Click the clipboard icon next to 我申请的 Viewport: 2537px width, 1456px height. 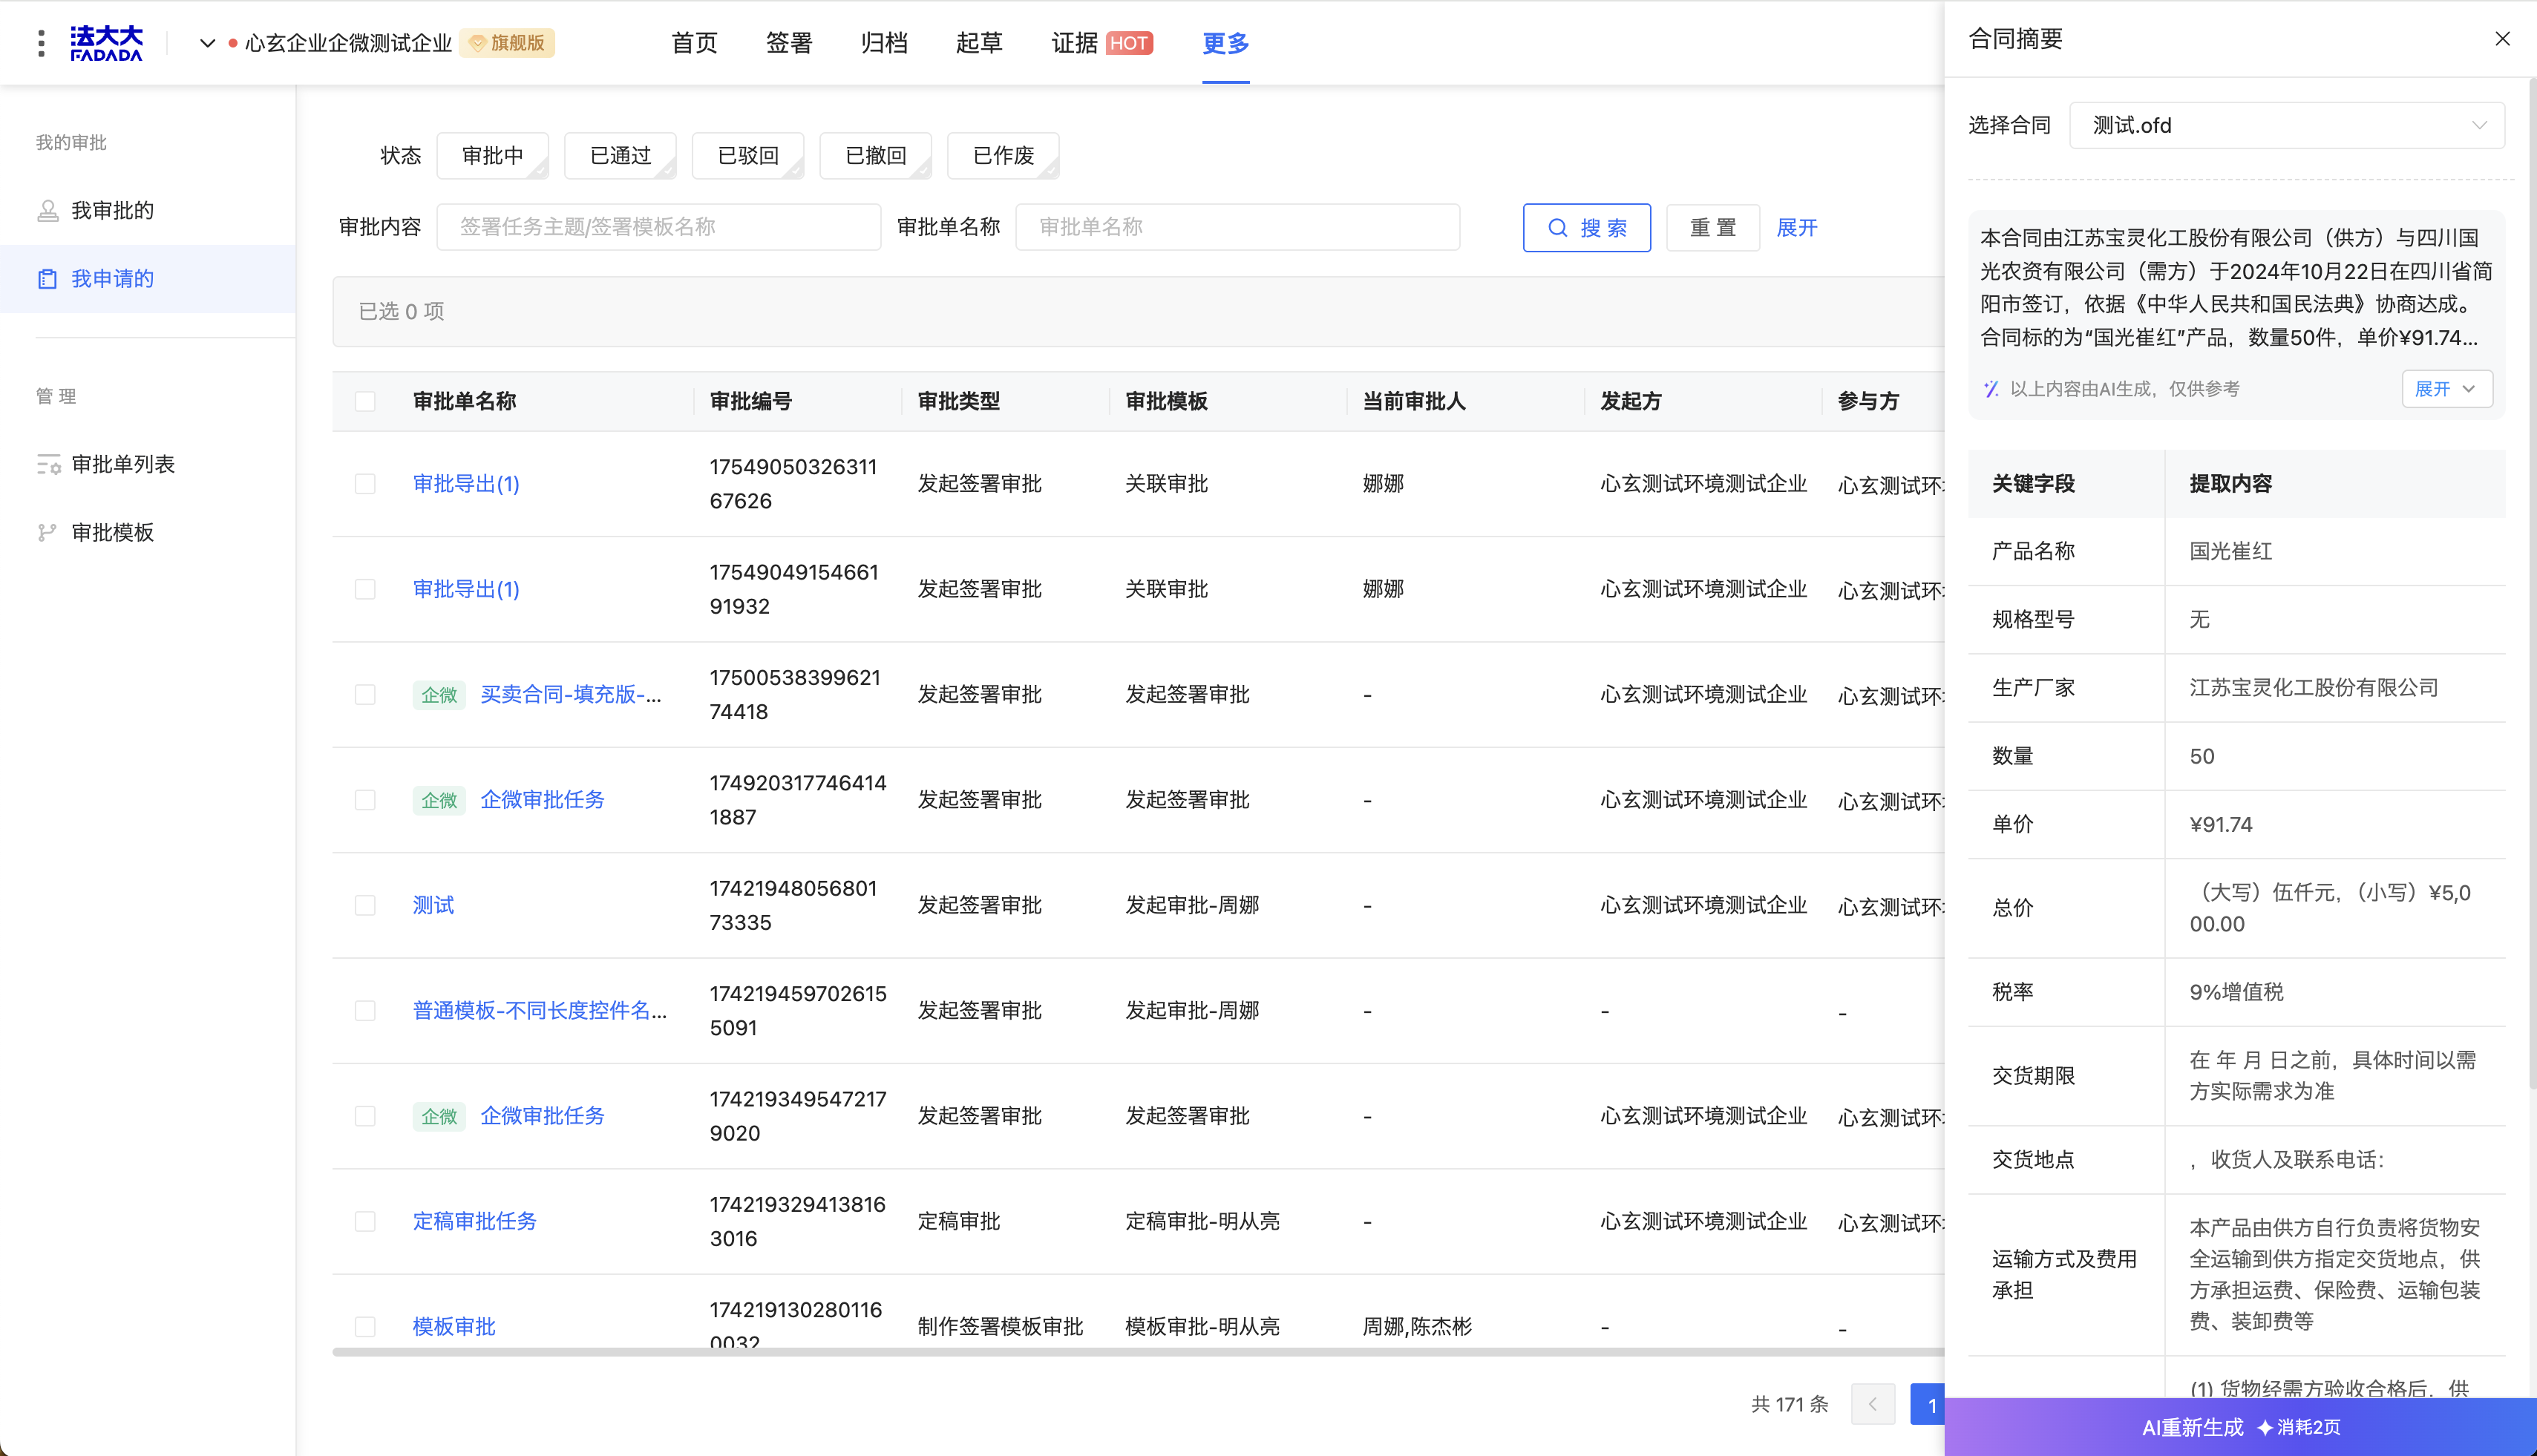pyautogui.click(x=48, y=279)
